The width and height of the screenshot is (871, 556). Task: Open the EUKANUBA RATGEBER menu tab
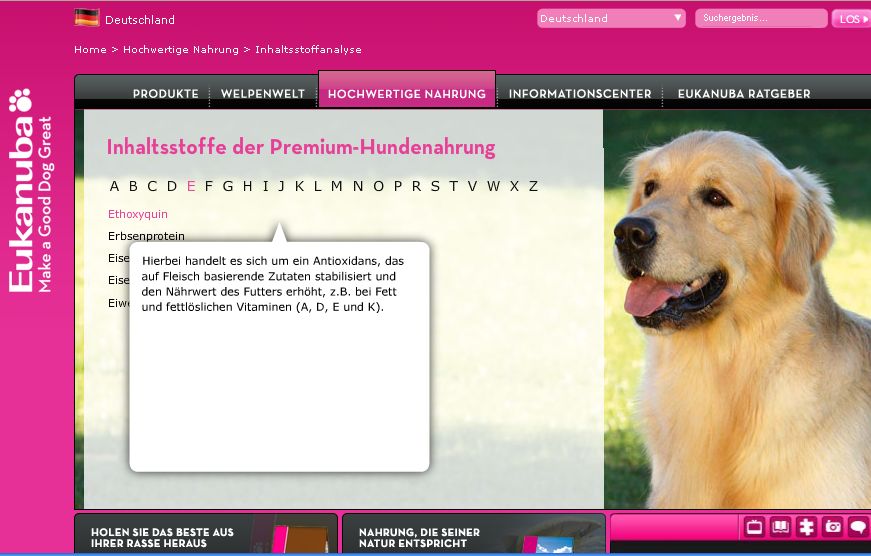(x=744, y=94)
